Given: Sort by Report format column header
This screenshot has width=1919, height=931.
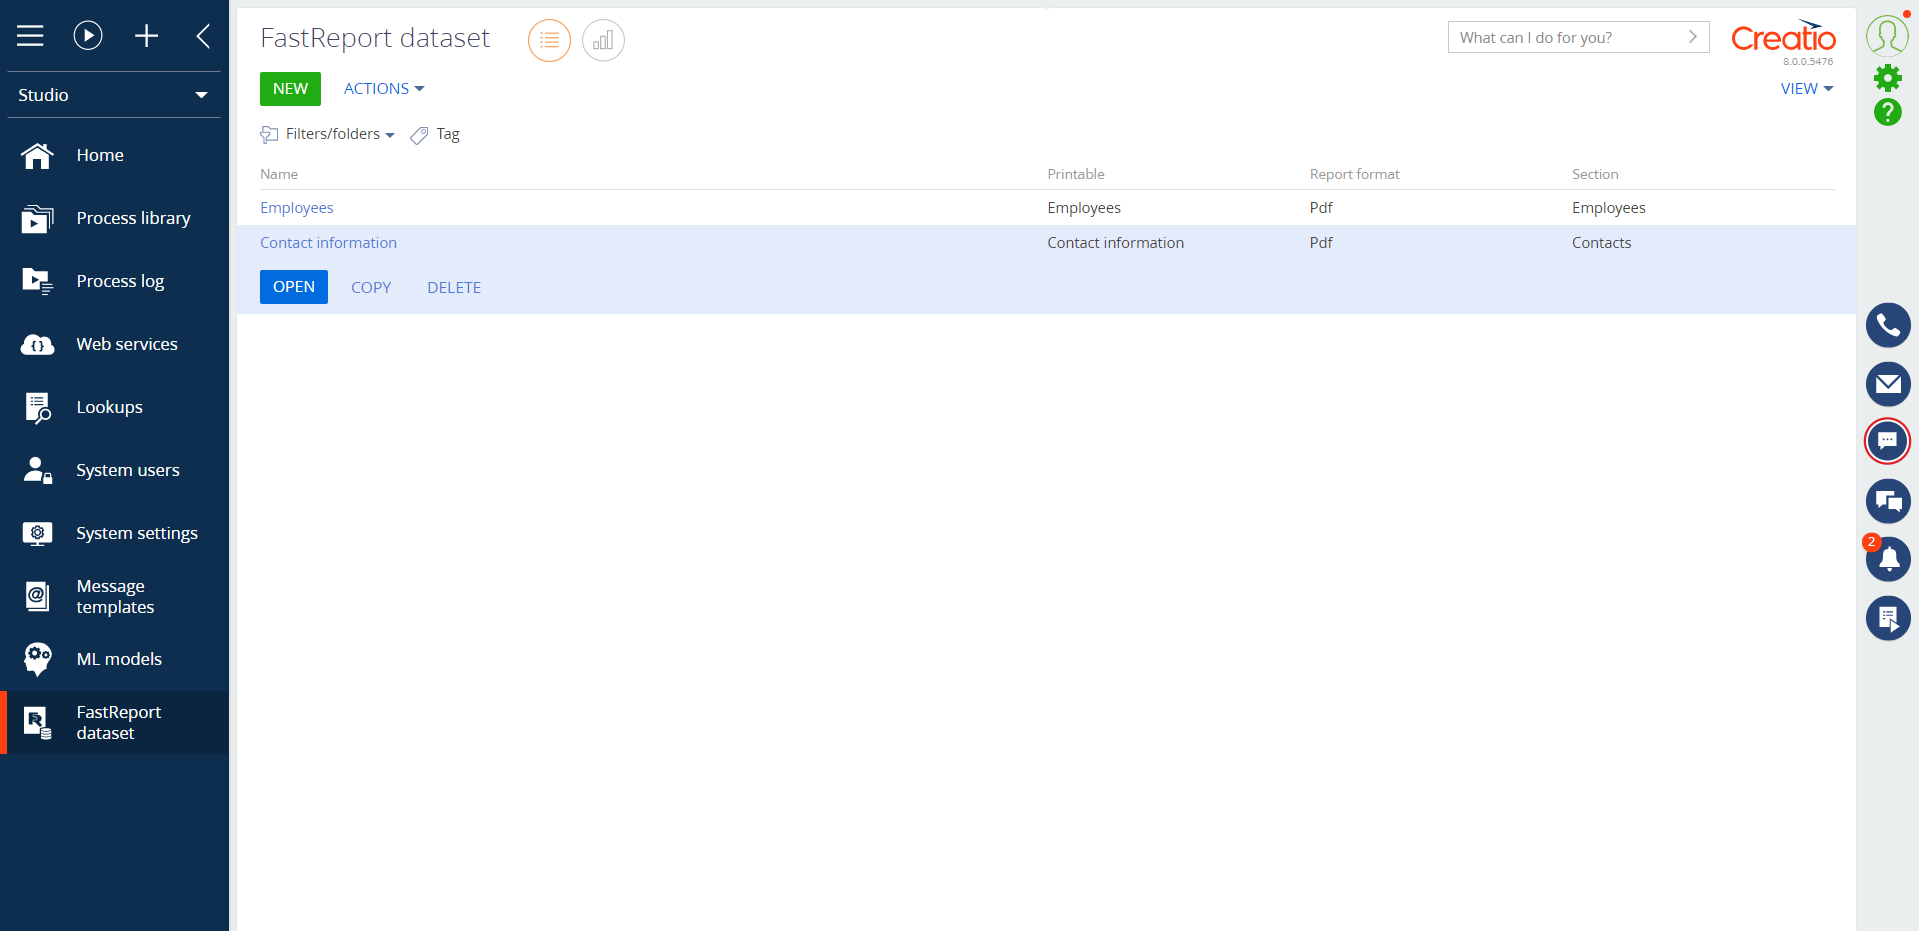Looking at the screenshot, I should point(1355,174).
